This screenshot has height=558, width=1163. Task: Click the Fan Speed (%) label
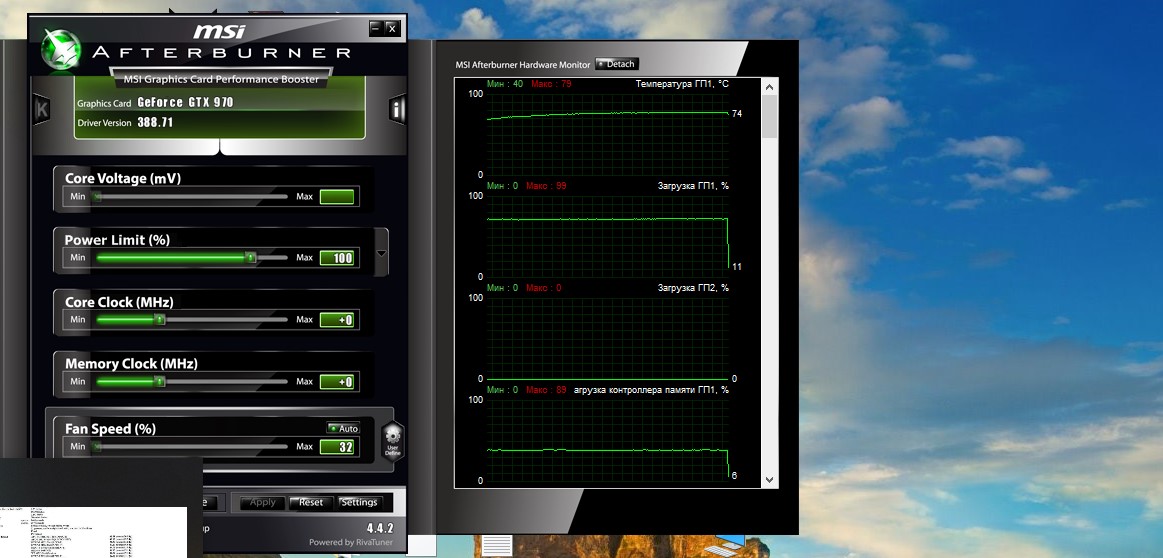click(x=111, y=428)
